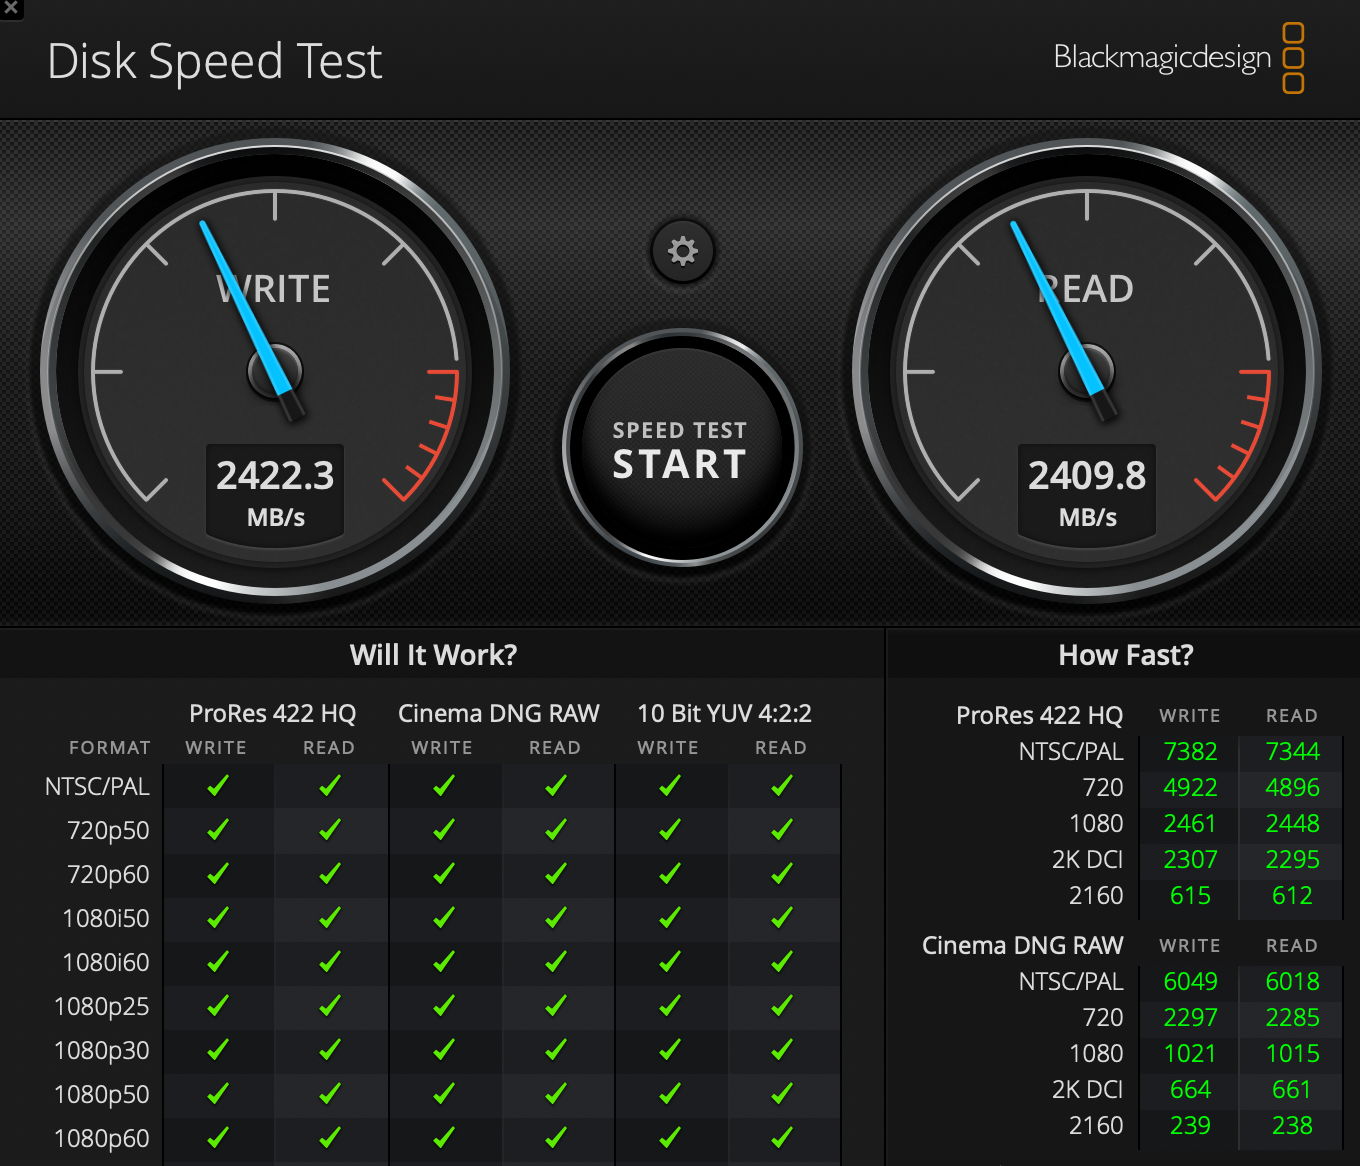Click the 720p60 format row label
The height and width of the screenshot is (1166, 1360).
pos(108,875)
